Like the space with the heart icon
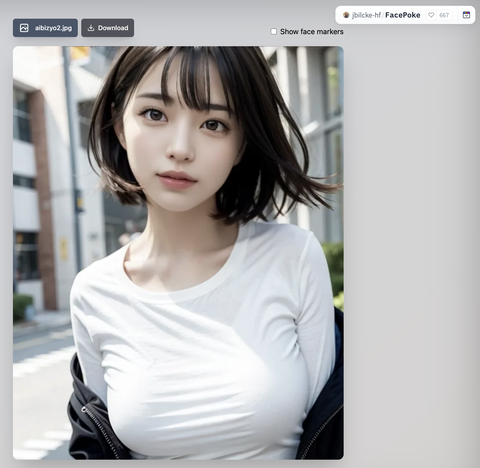 pos(431,15)
